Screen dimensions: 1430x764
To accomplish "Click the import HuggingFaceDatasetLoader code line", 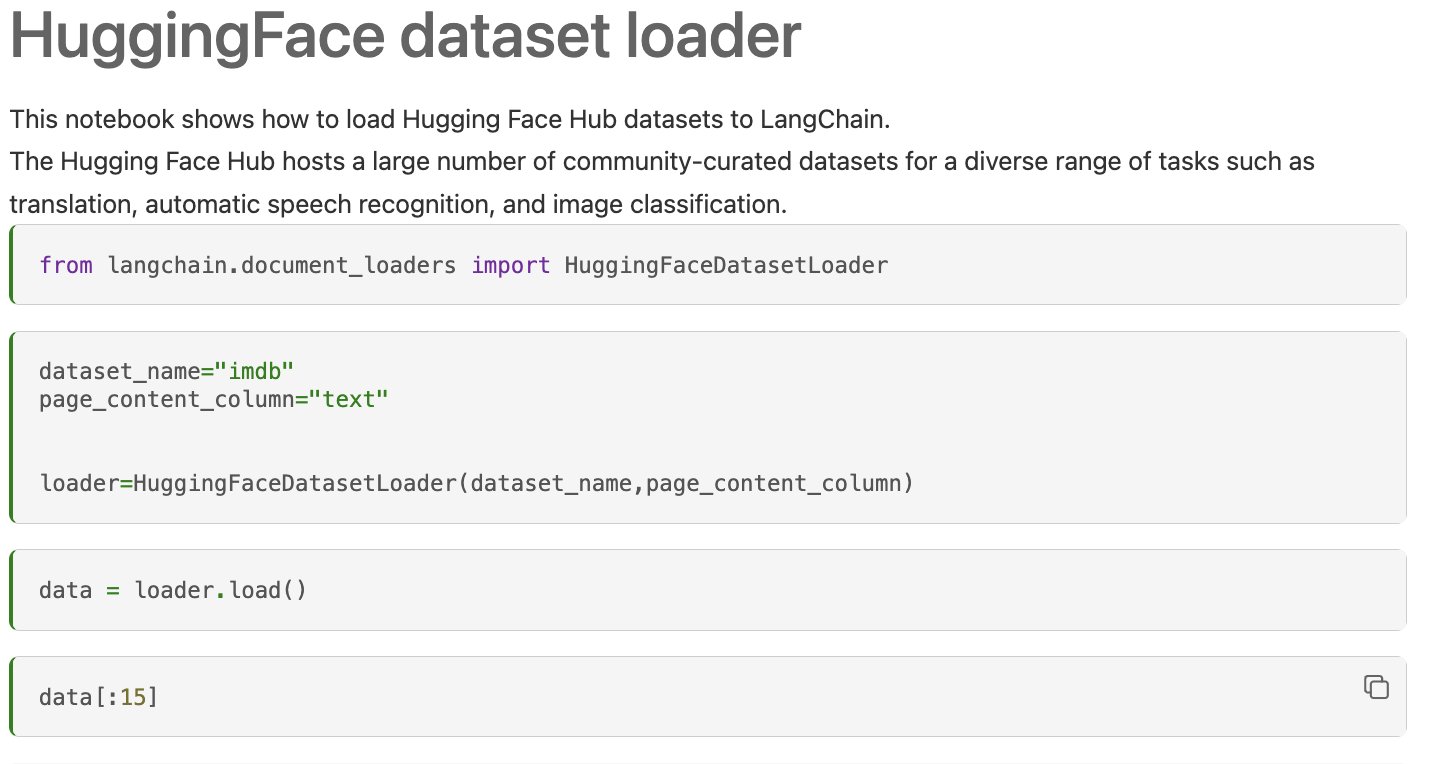I will (x=463, y=265).
